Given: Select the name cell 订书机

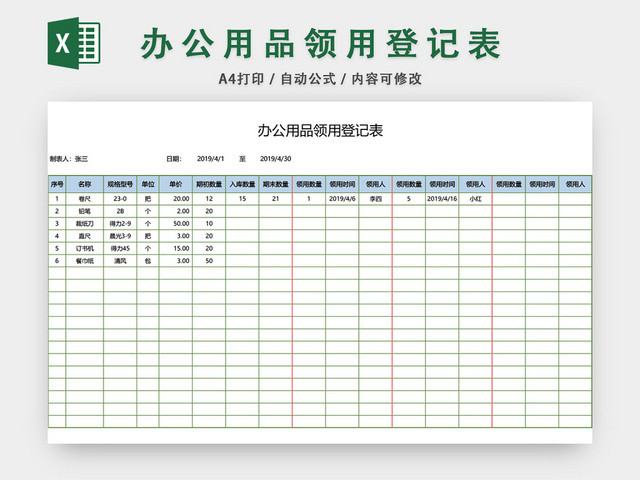Looking at the screenshot, I should coord(84,248).
